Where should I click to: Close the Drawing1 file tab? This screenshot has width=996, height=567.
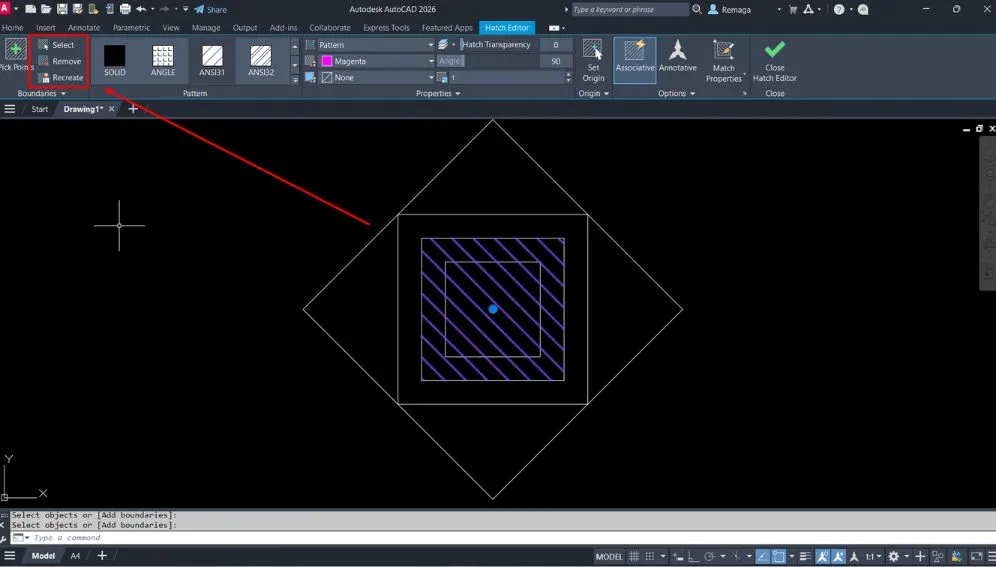pos(111,109)
